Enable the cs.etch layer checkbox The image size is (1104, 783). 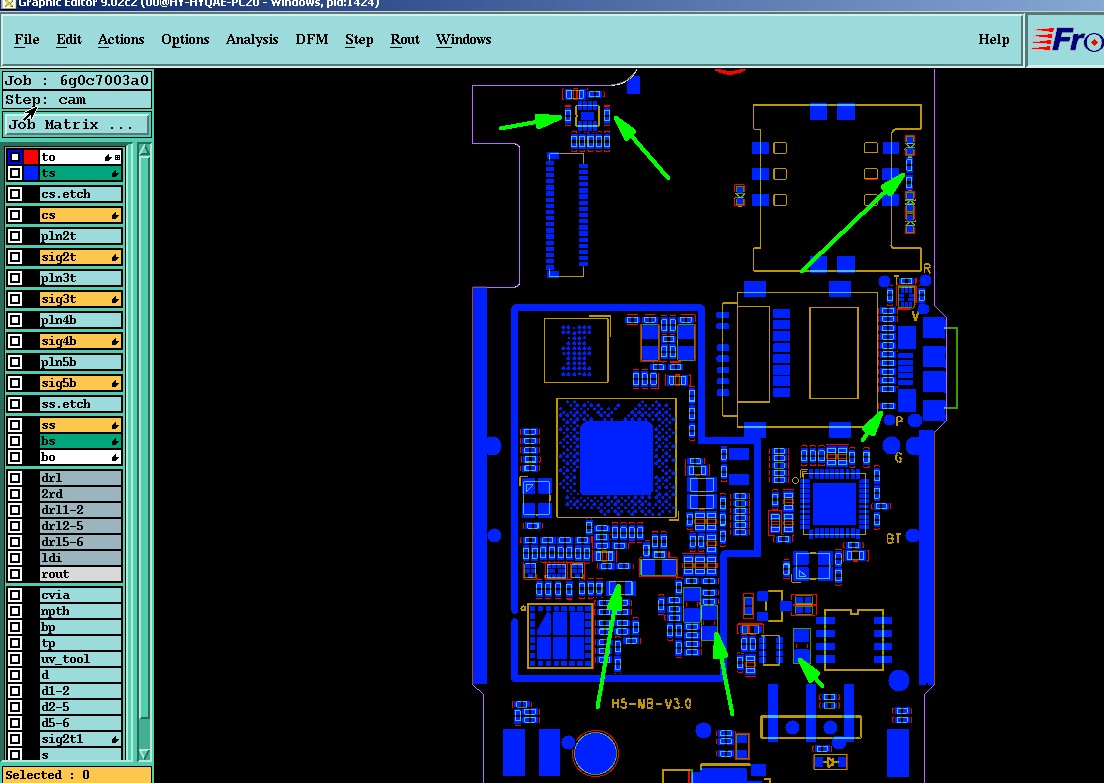tap(15, 194)
